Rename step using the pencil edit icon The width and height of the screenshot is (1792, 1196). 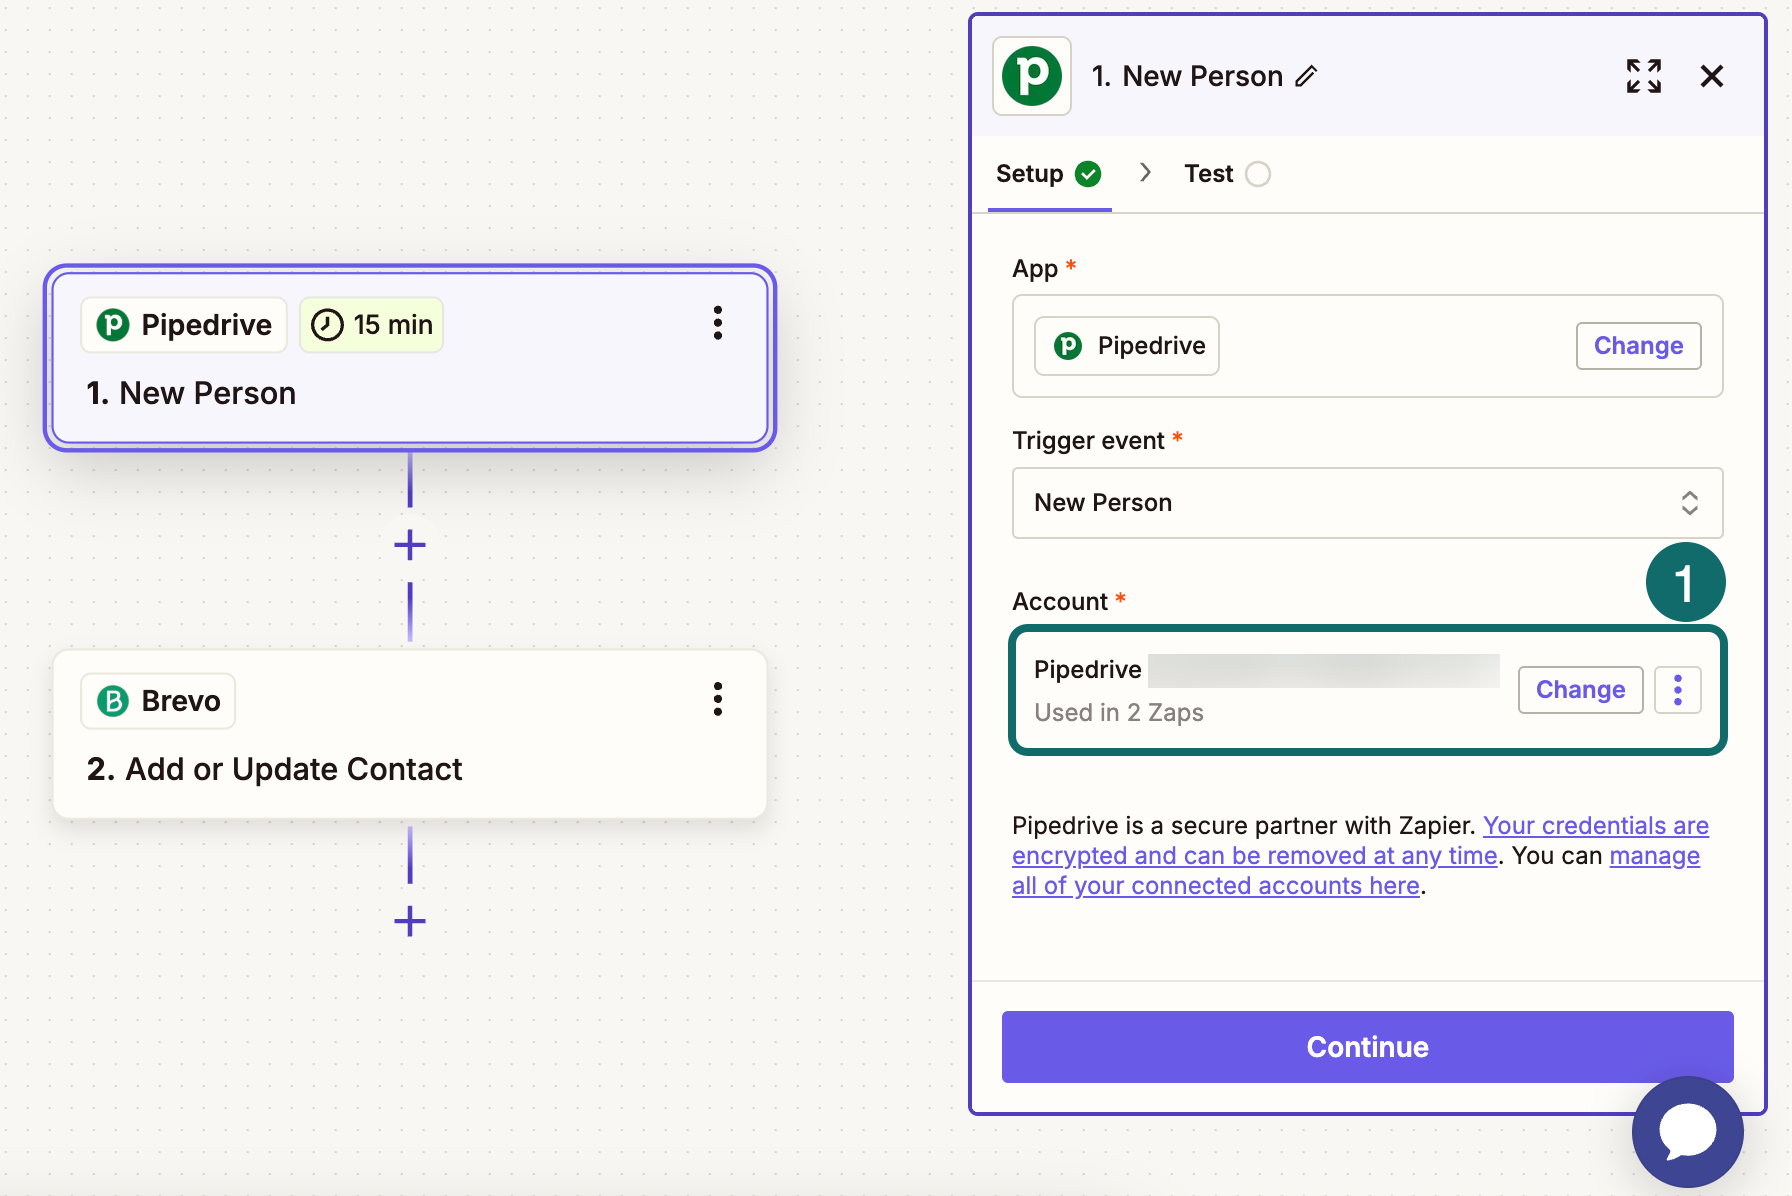(x=1306, y=76)
